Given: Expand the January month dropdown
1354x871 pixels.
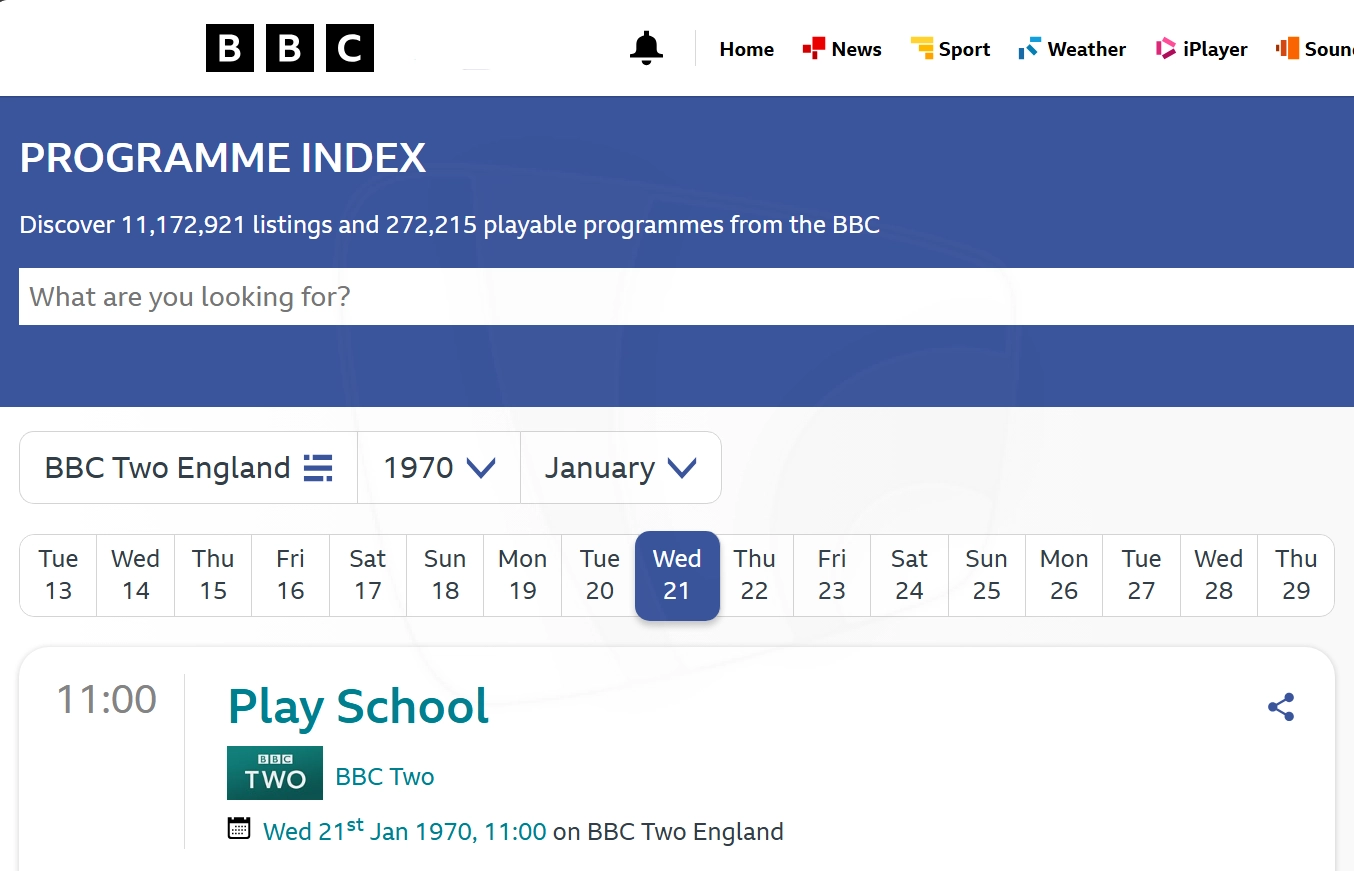Looking at the screenshot, I should 620,468.
